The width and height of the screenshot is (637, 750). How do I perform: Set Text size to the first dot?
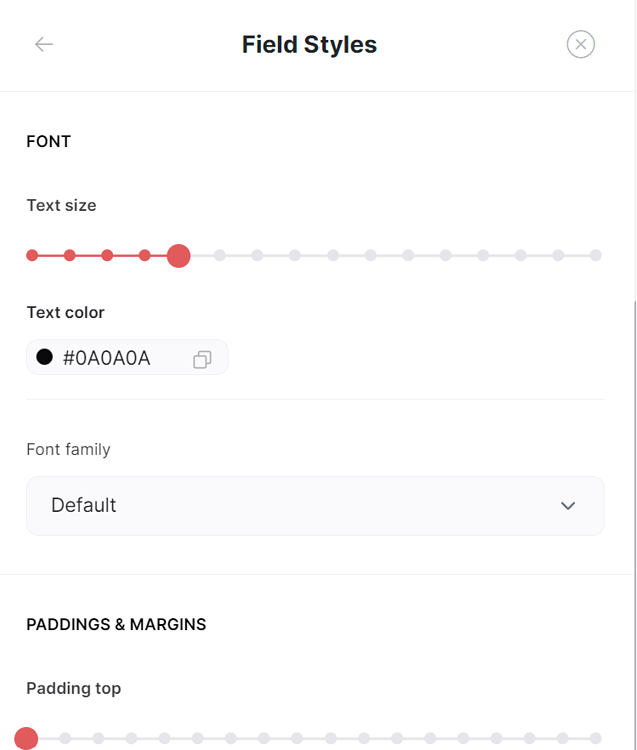pyautogui.click(x=32, y=255)
